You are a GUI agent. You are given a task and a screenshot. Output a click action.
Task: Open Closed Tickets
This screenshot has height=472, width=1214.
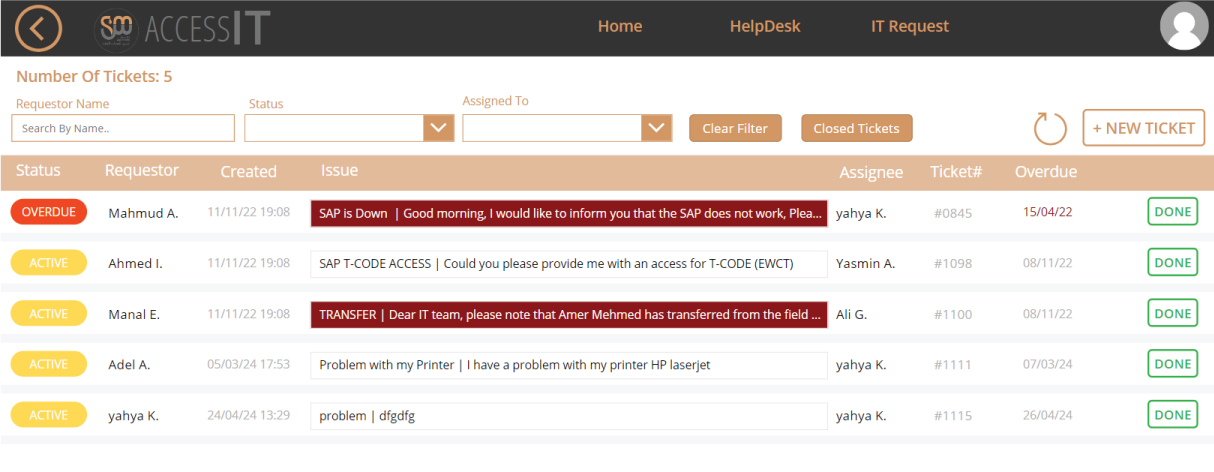[x=856, y=128]
